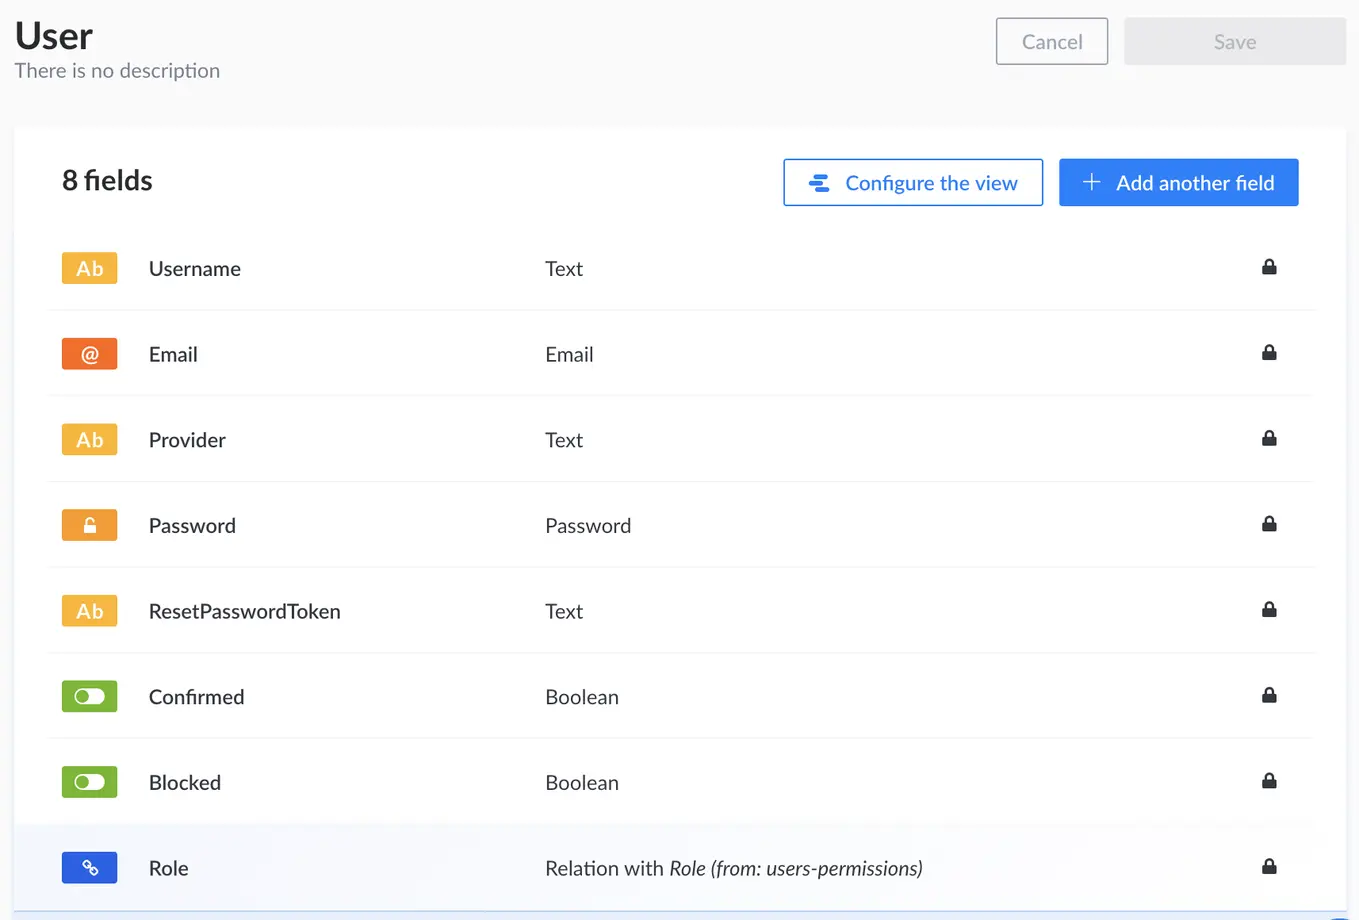
Task: Click Add another field
Action: [x=1178, y=182]
